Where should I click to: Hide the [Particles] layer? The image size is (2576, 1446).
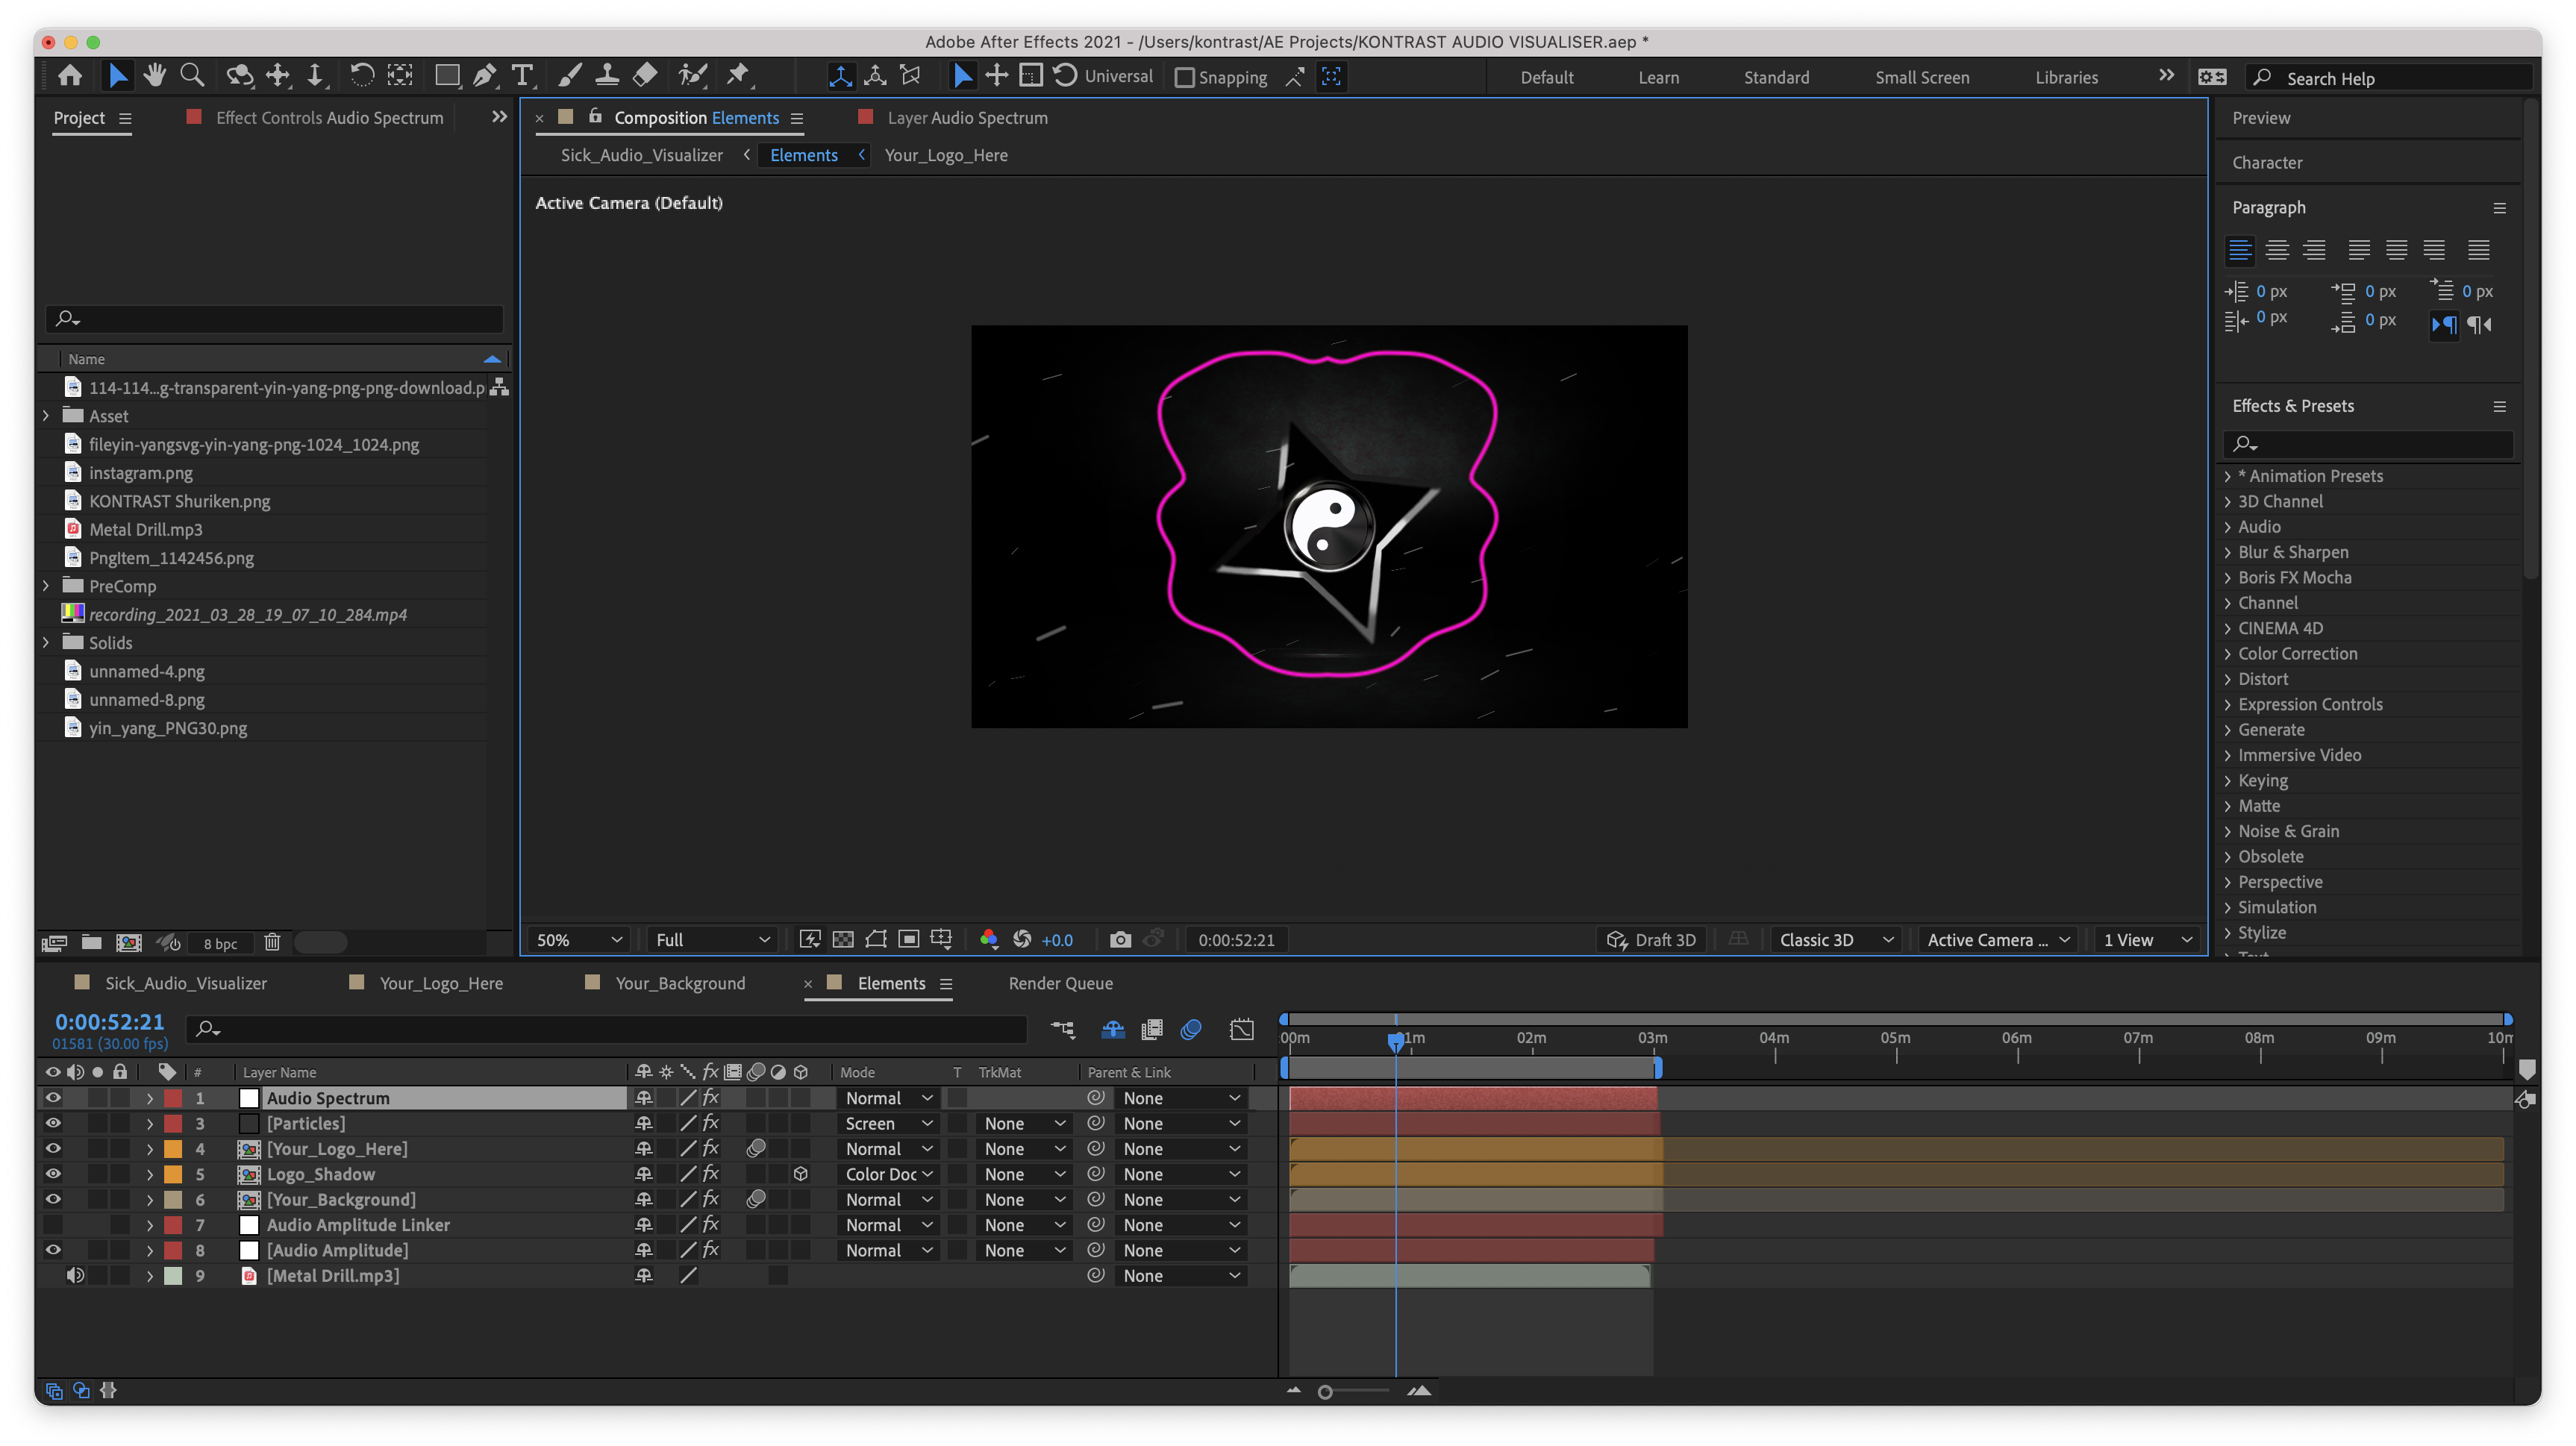53,1123
